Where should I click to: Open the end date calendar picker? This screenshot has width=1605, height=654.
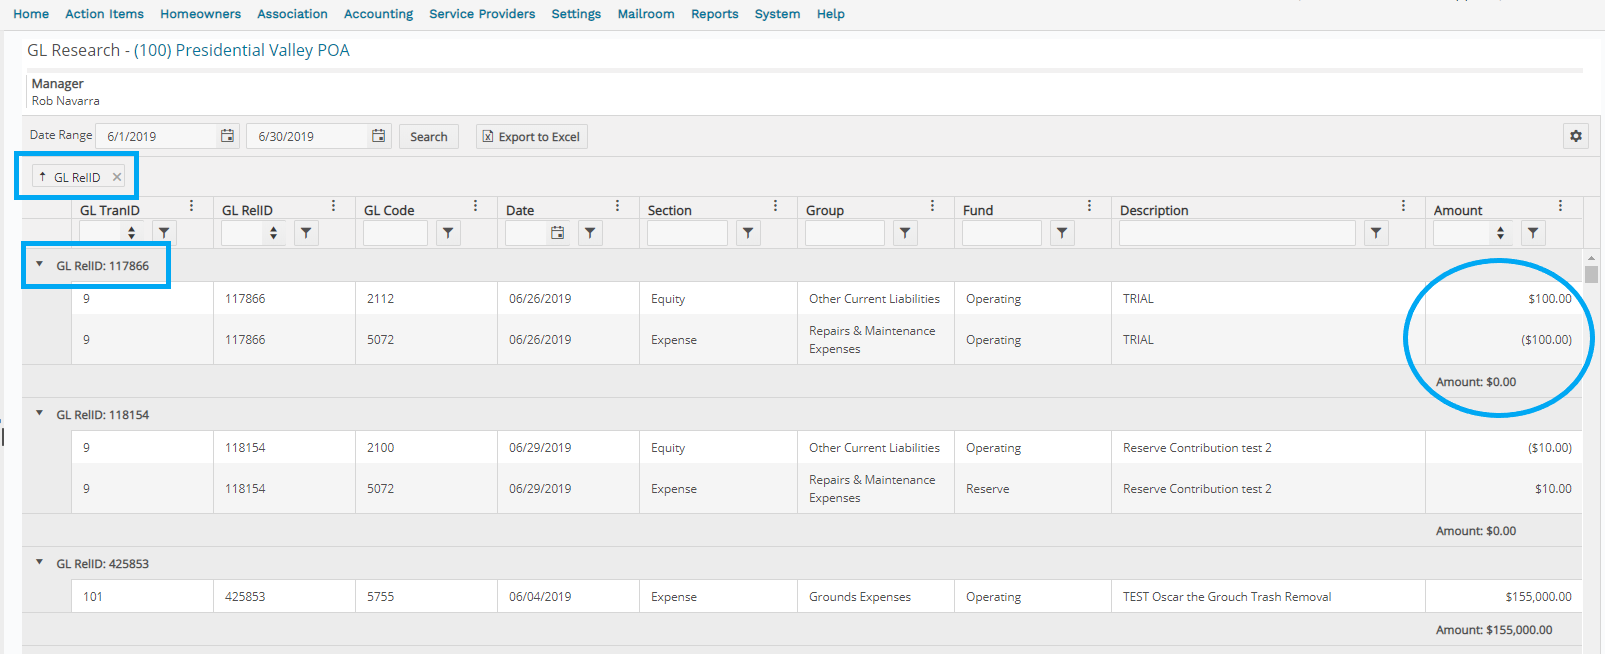point(379,136)
